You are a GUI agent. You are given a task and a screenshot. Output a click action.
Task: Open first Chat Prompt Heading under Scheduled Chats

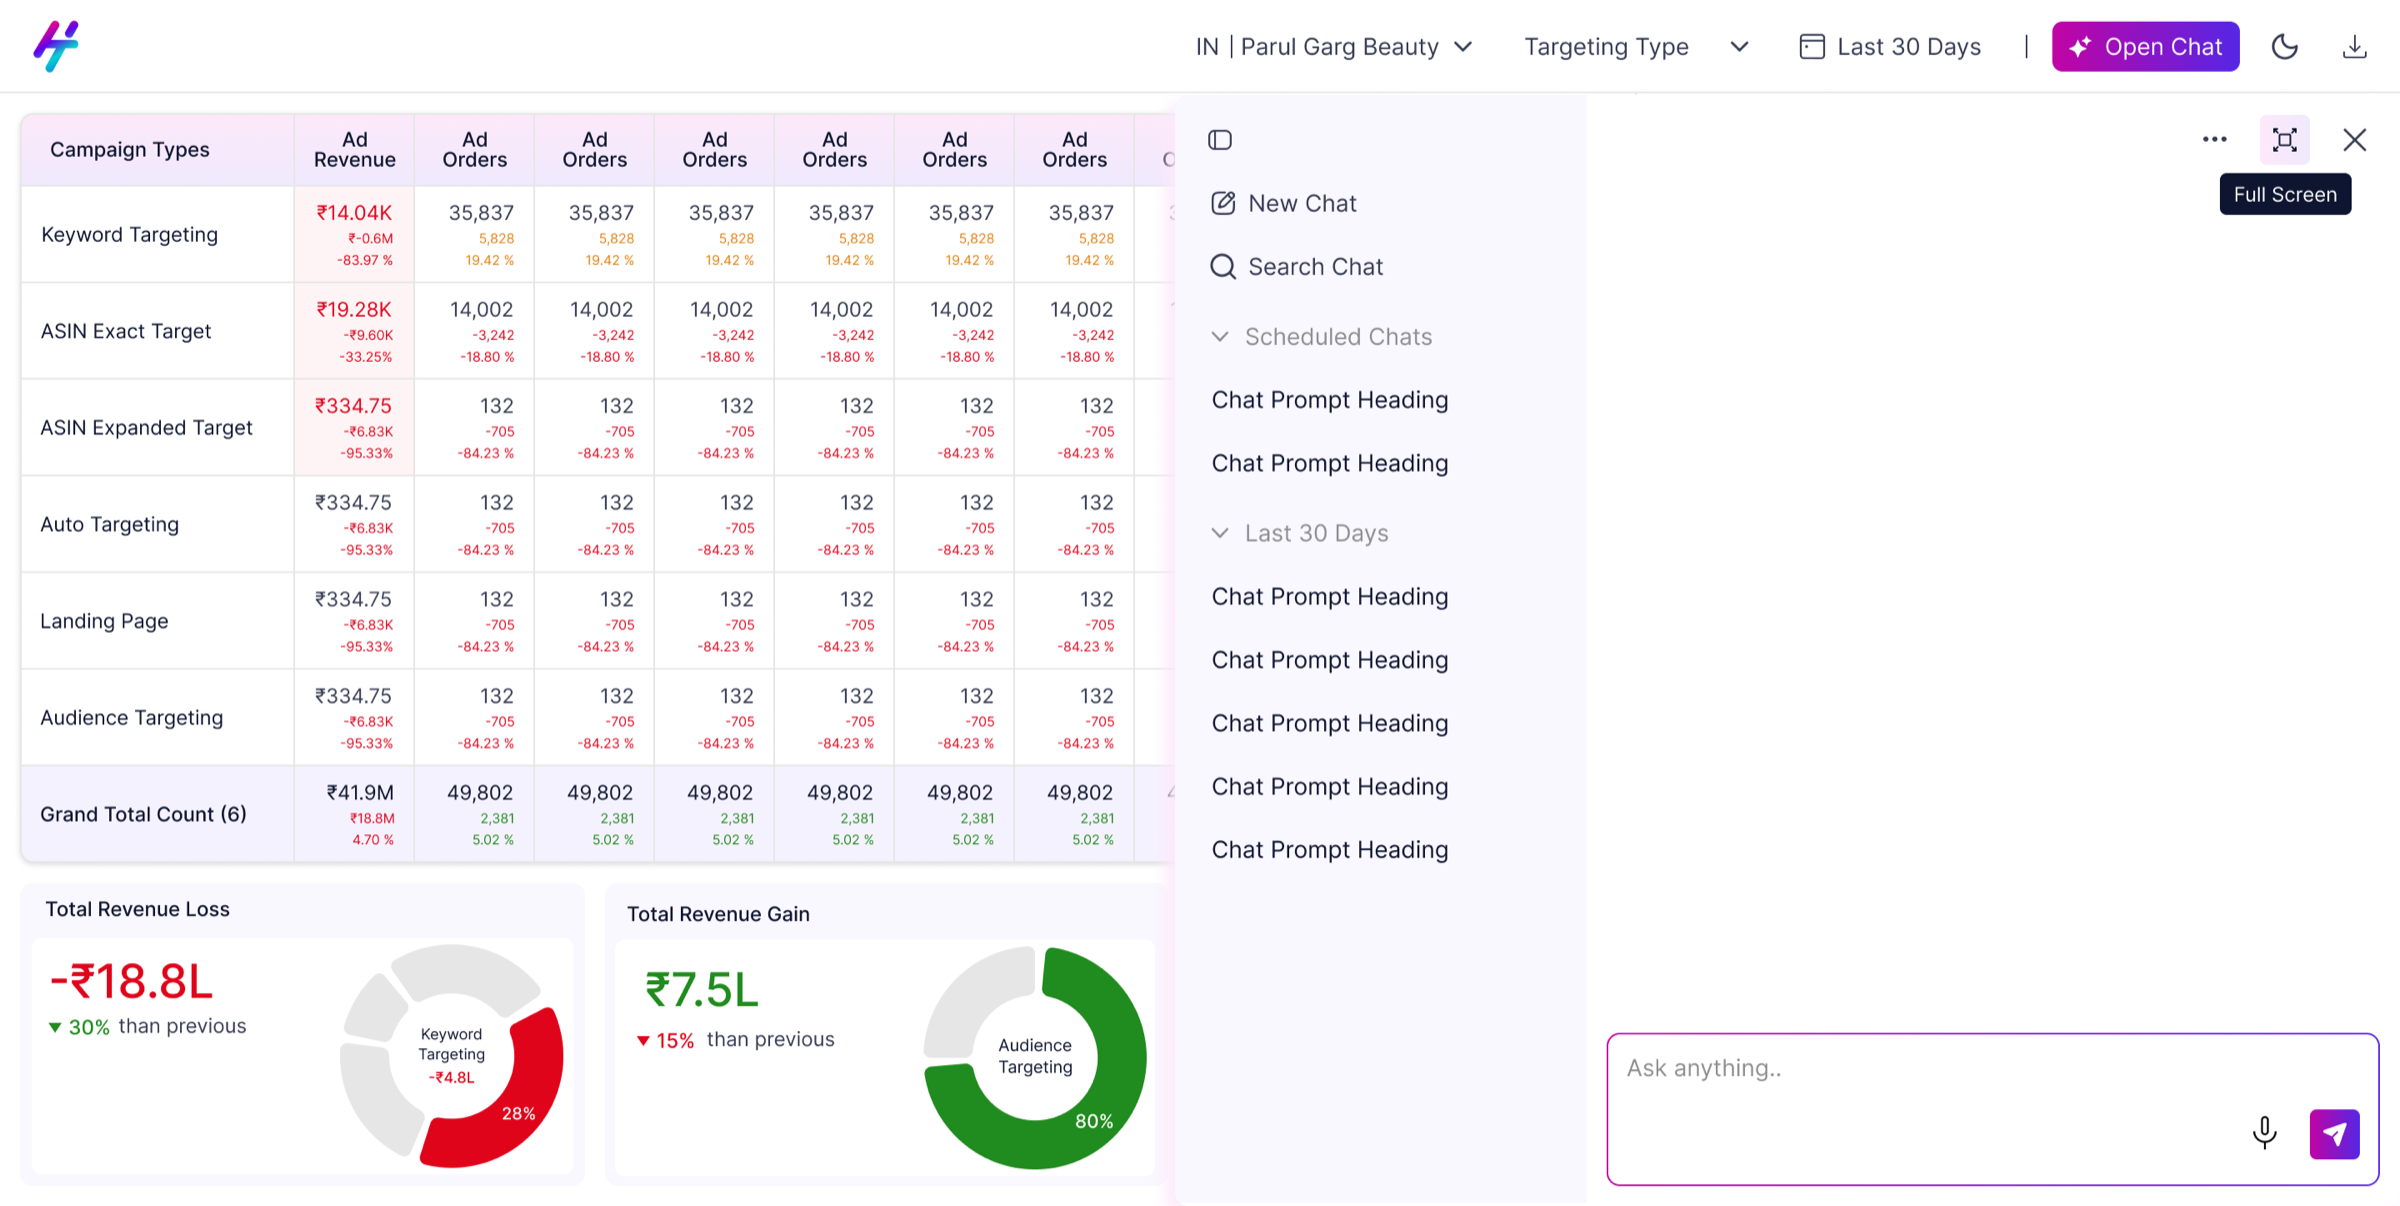coord(1330,400)
